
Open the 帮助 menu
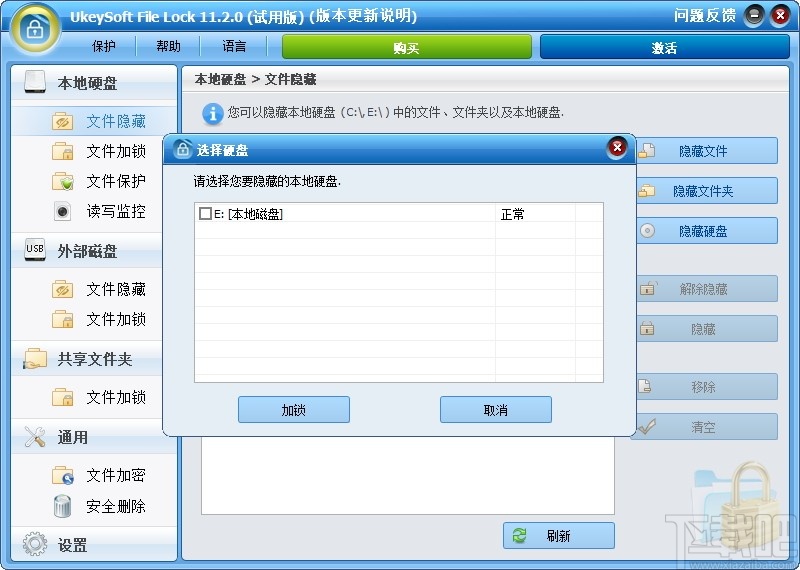click(168, 46)
